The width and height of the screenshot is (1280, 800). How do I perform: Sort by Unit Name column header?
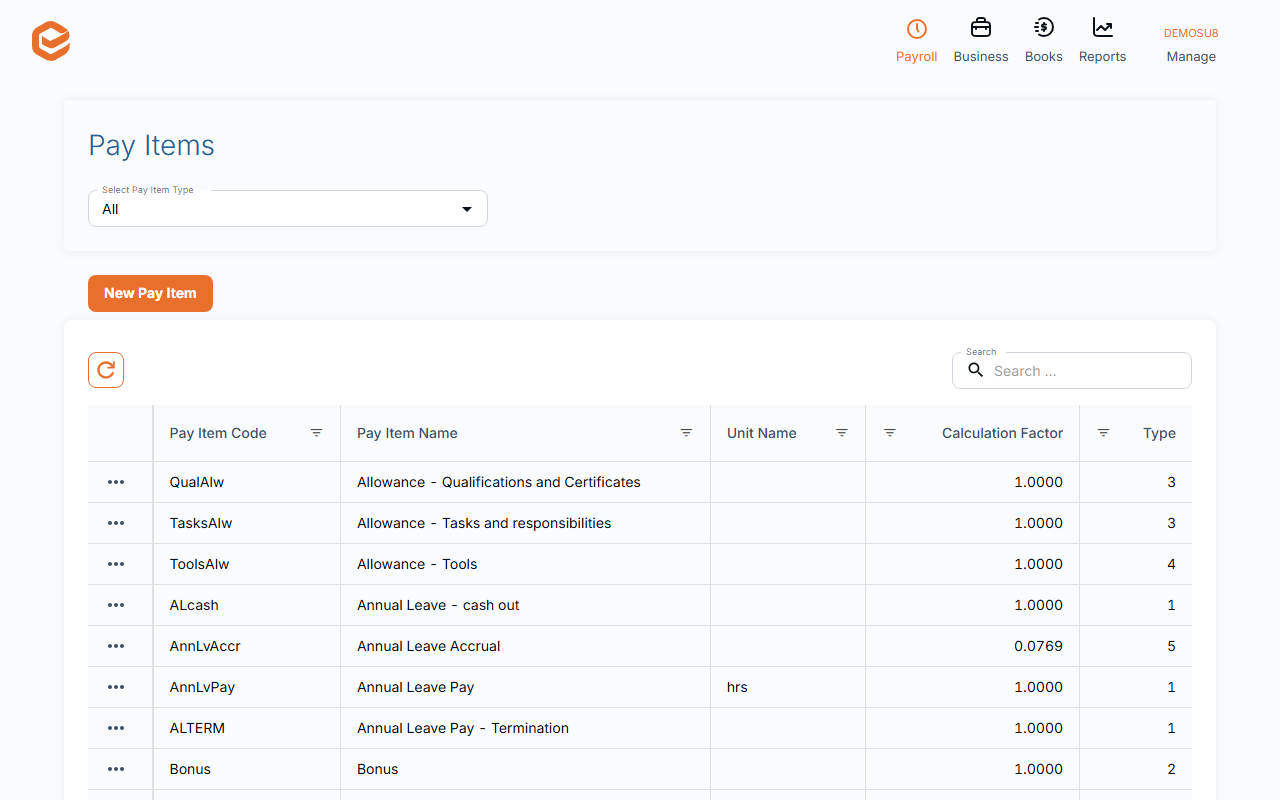point(762,433)
